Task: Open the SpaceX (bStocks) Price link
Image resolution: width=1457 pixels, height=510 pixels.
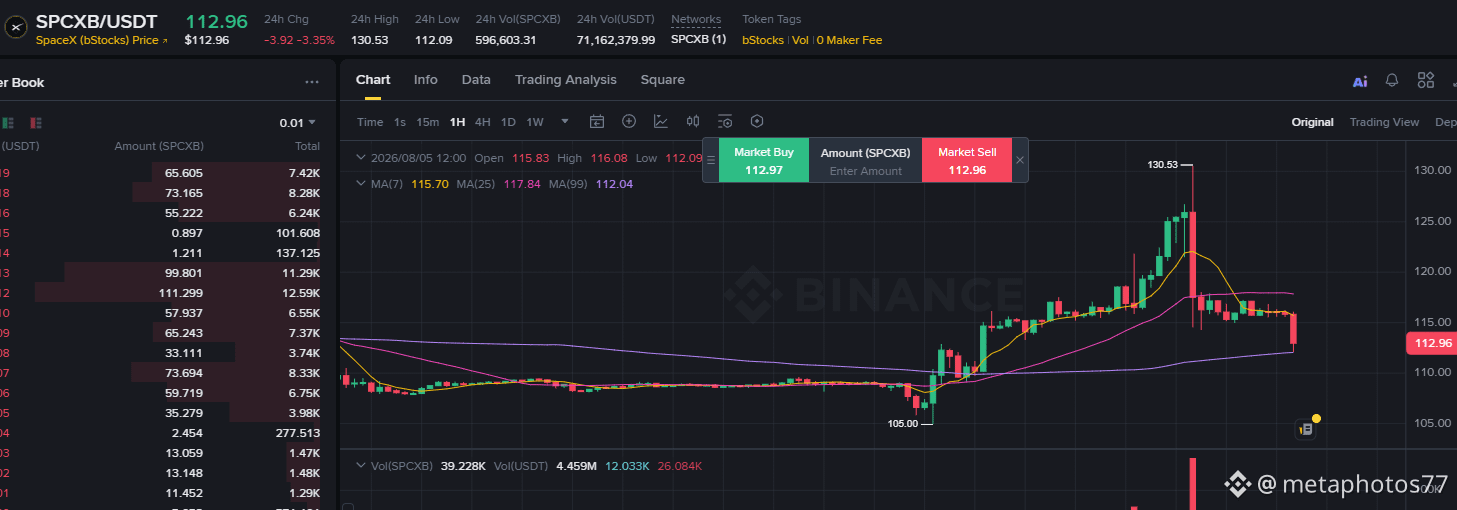Action: (101, 40)
